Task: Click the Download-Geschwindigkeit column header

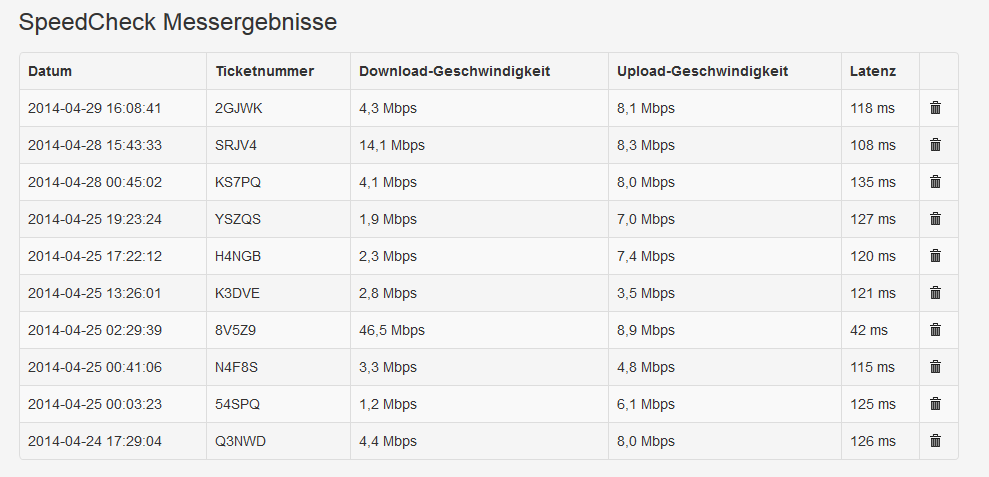Action: (x=454, y=71)
